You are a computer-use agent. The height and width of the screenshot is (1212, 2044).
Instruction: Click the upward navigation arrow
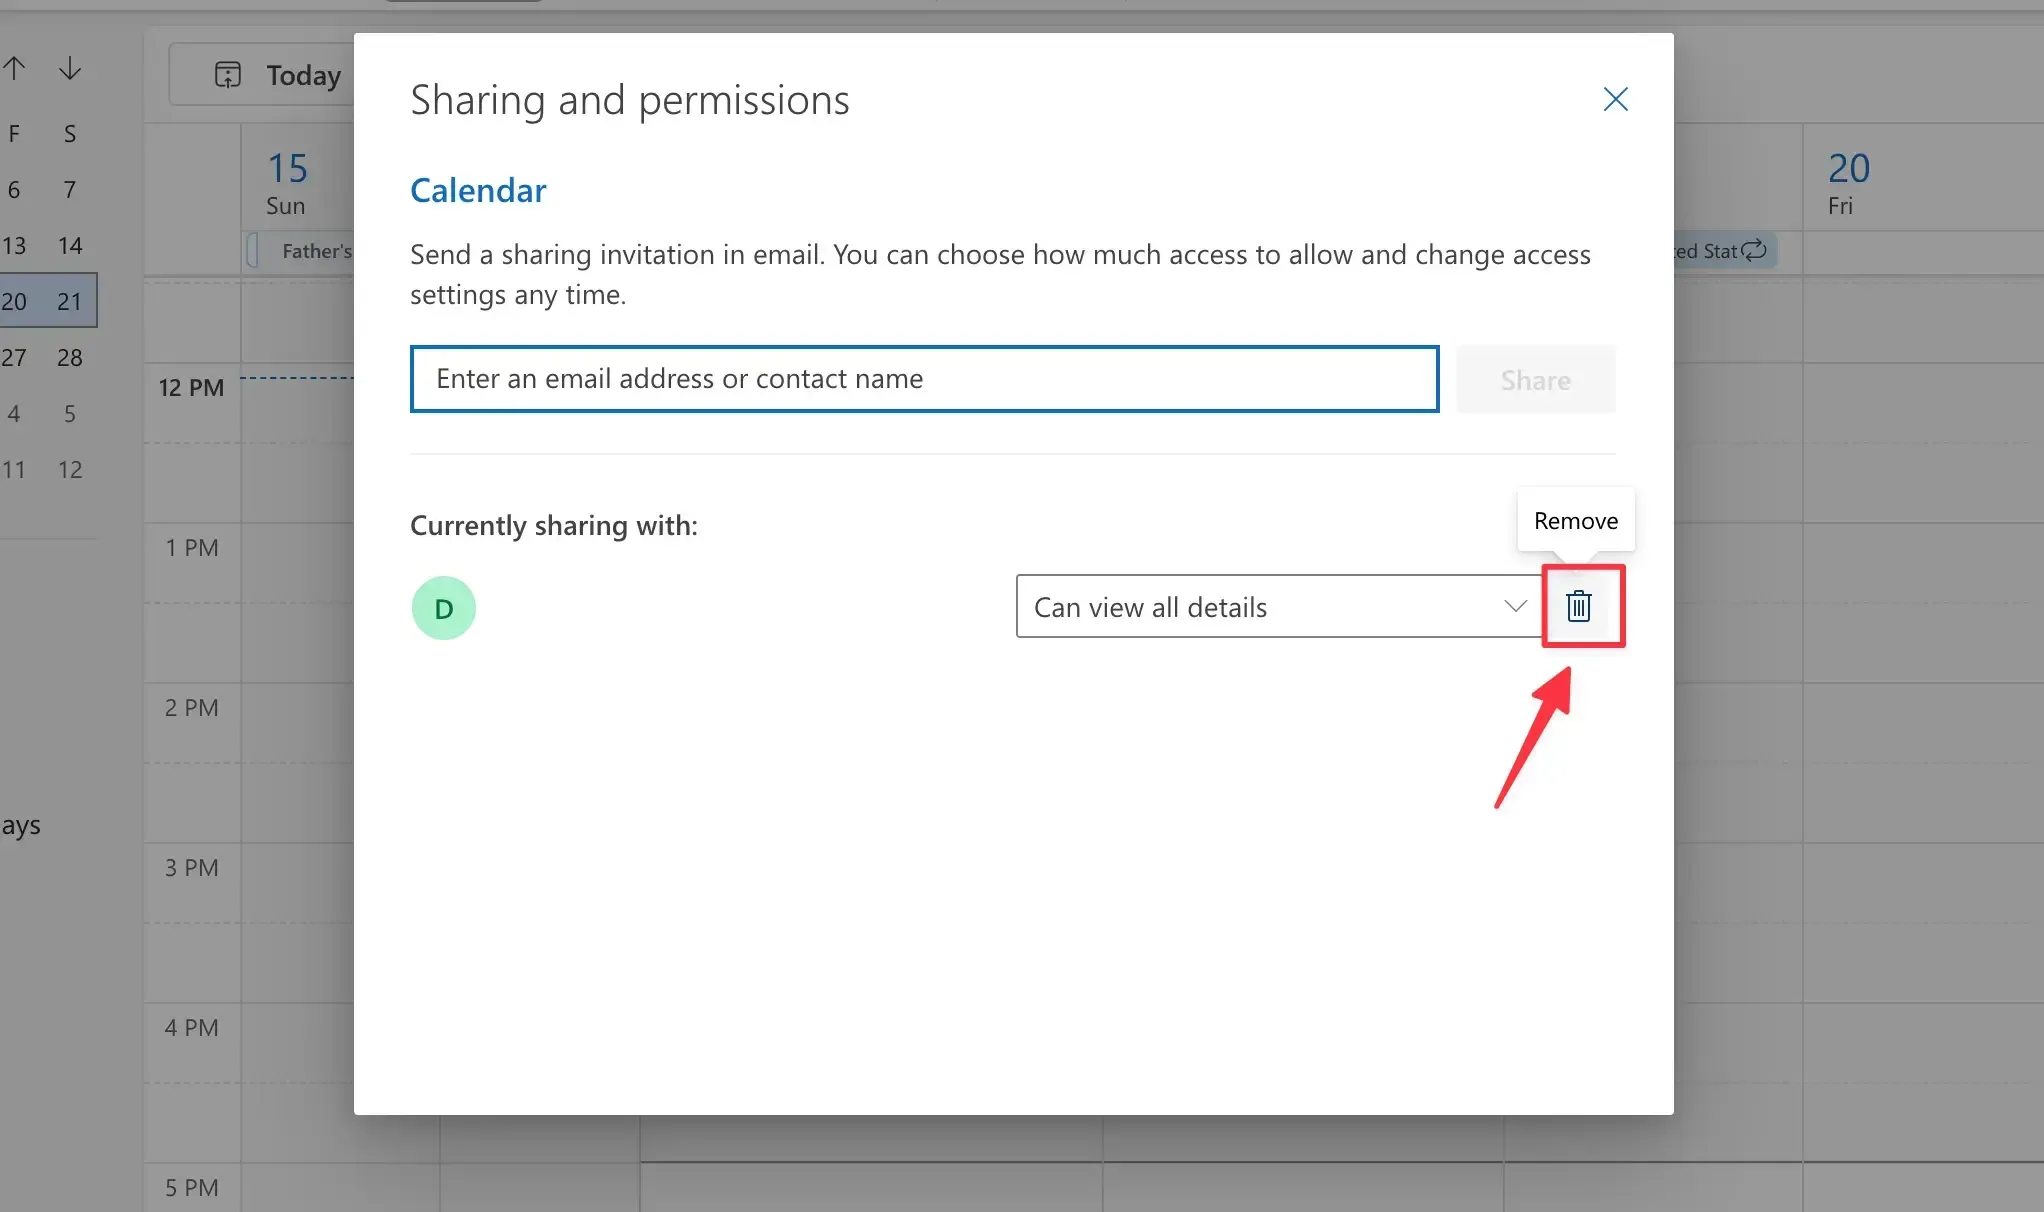tap(14, 67)
